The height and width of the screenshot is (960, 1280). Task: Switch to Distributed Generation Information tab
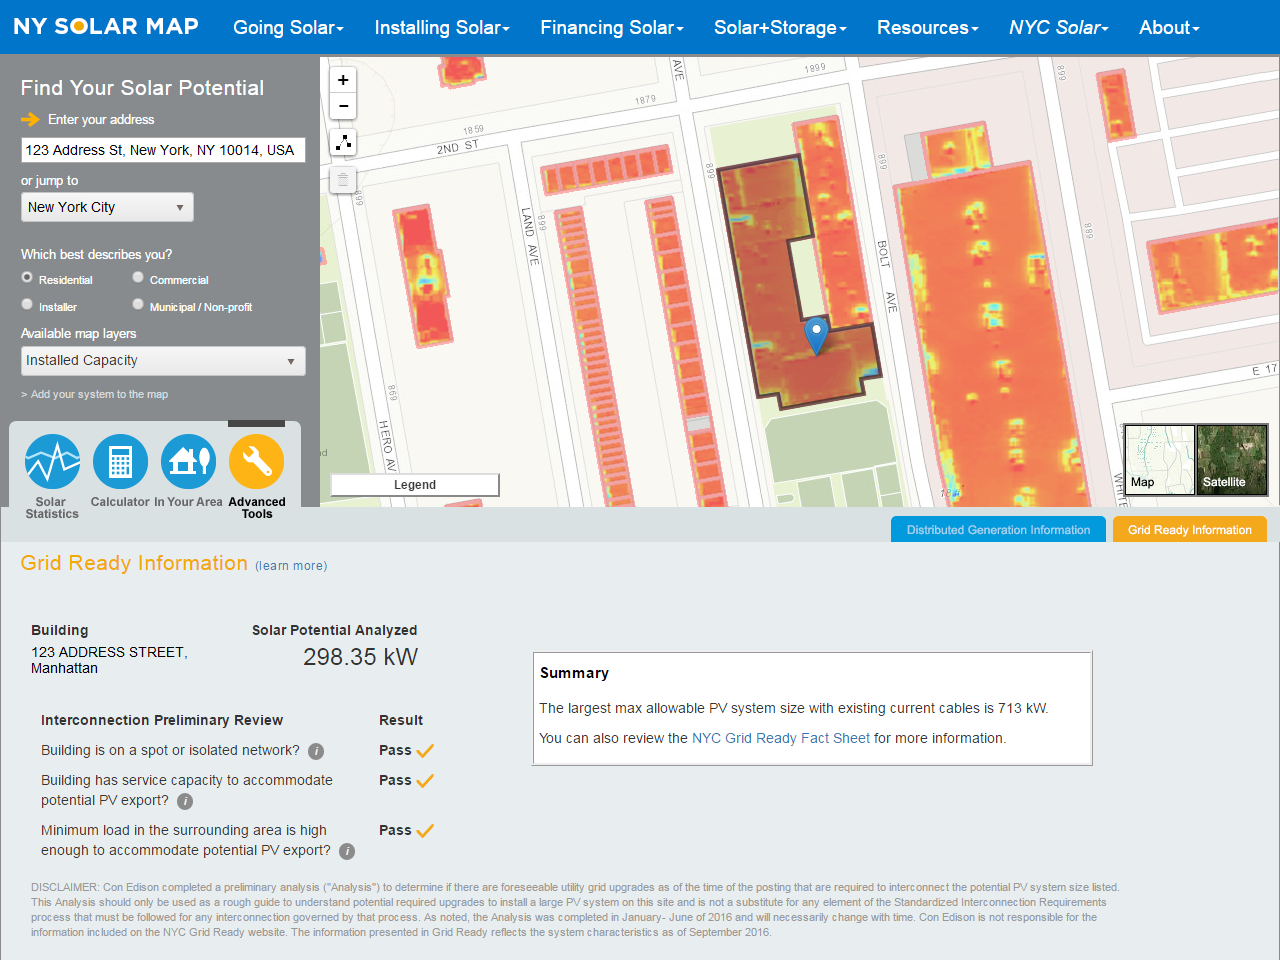(998, 529)
